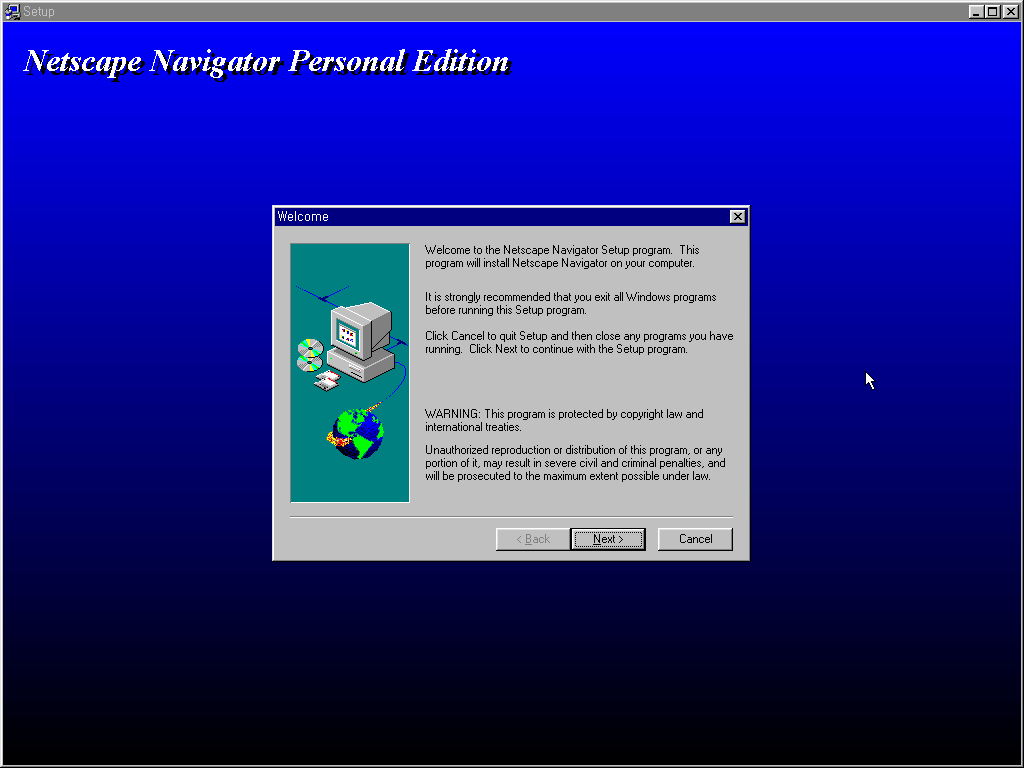Image resolution: width=1024 pixels, height=768 pixels.
Task: Click the 'WARNING: This program is protected' text
Action: 564,421
